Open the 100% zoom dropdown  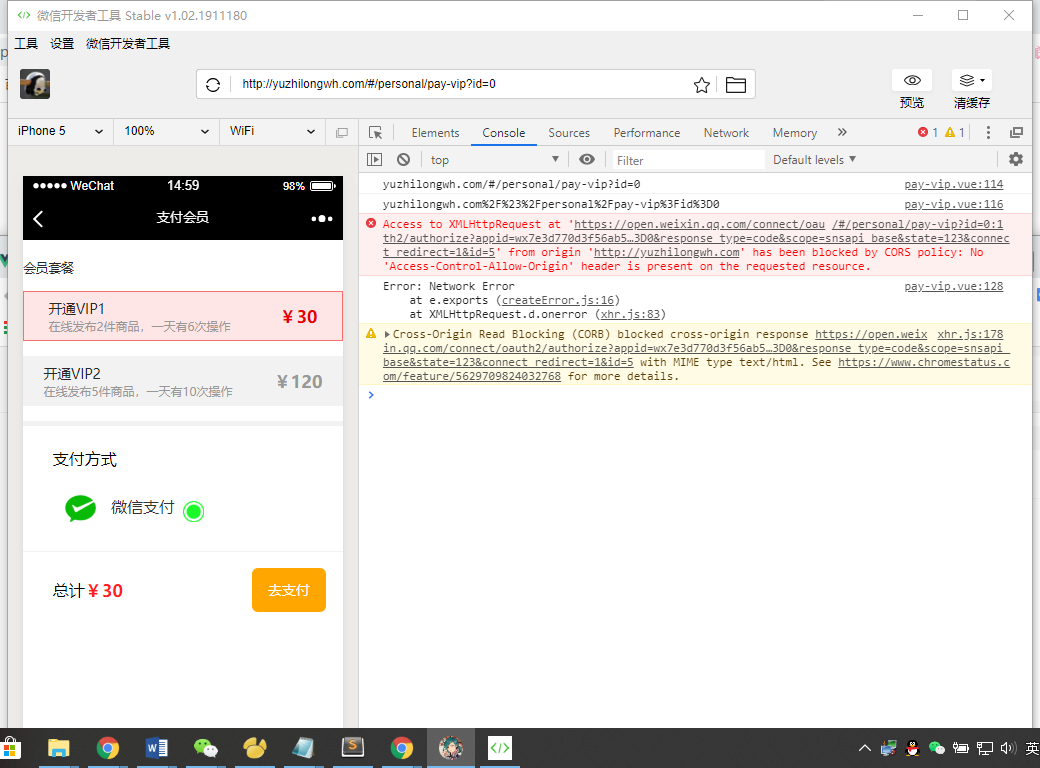coord(166,131)
